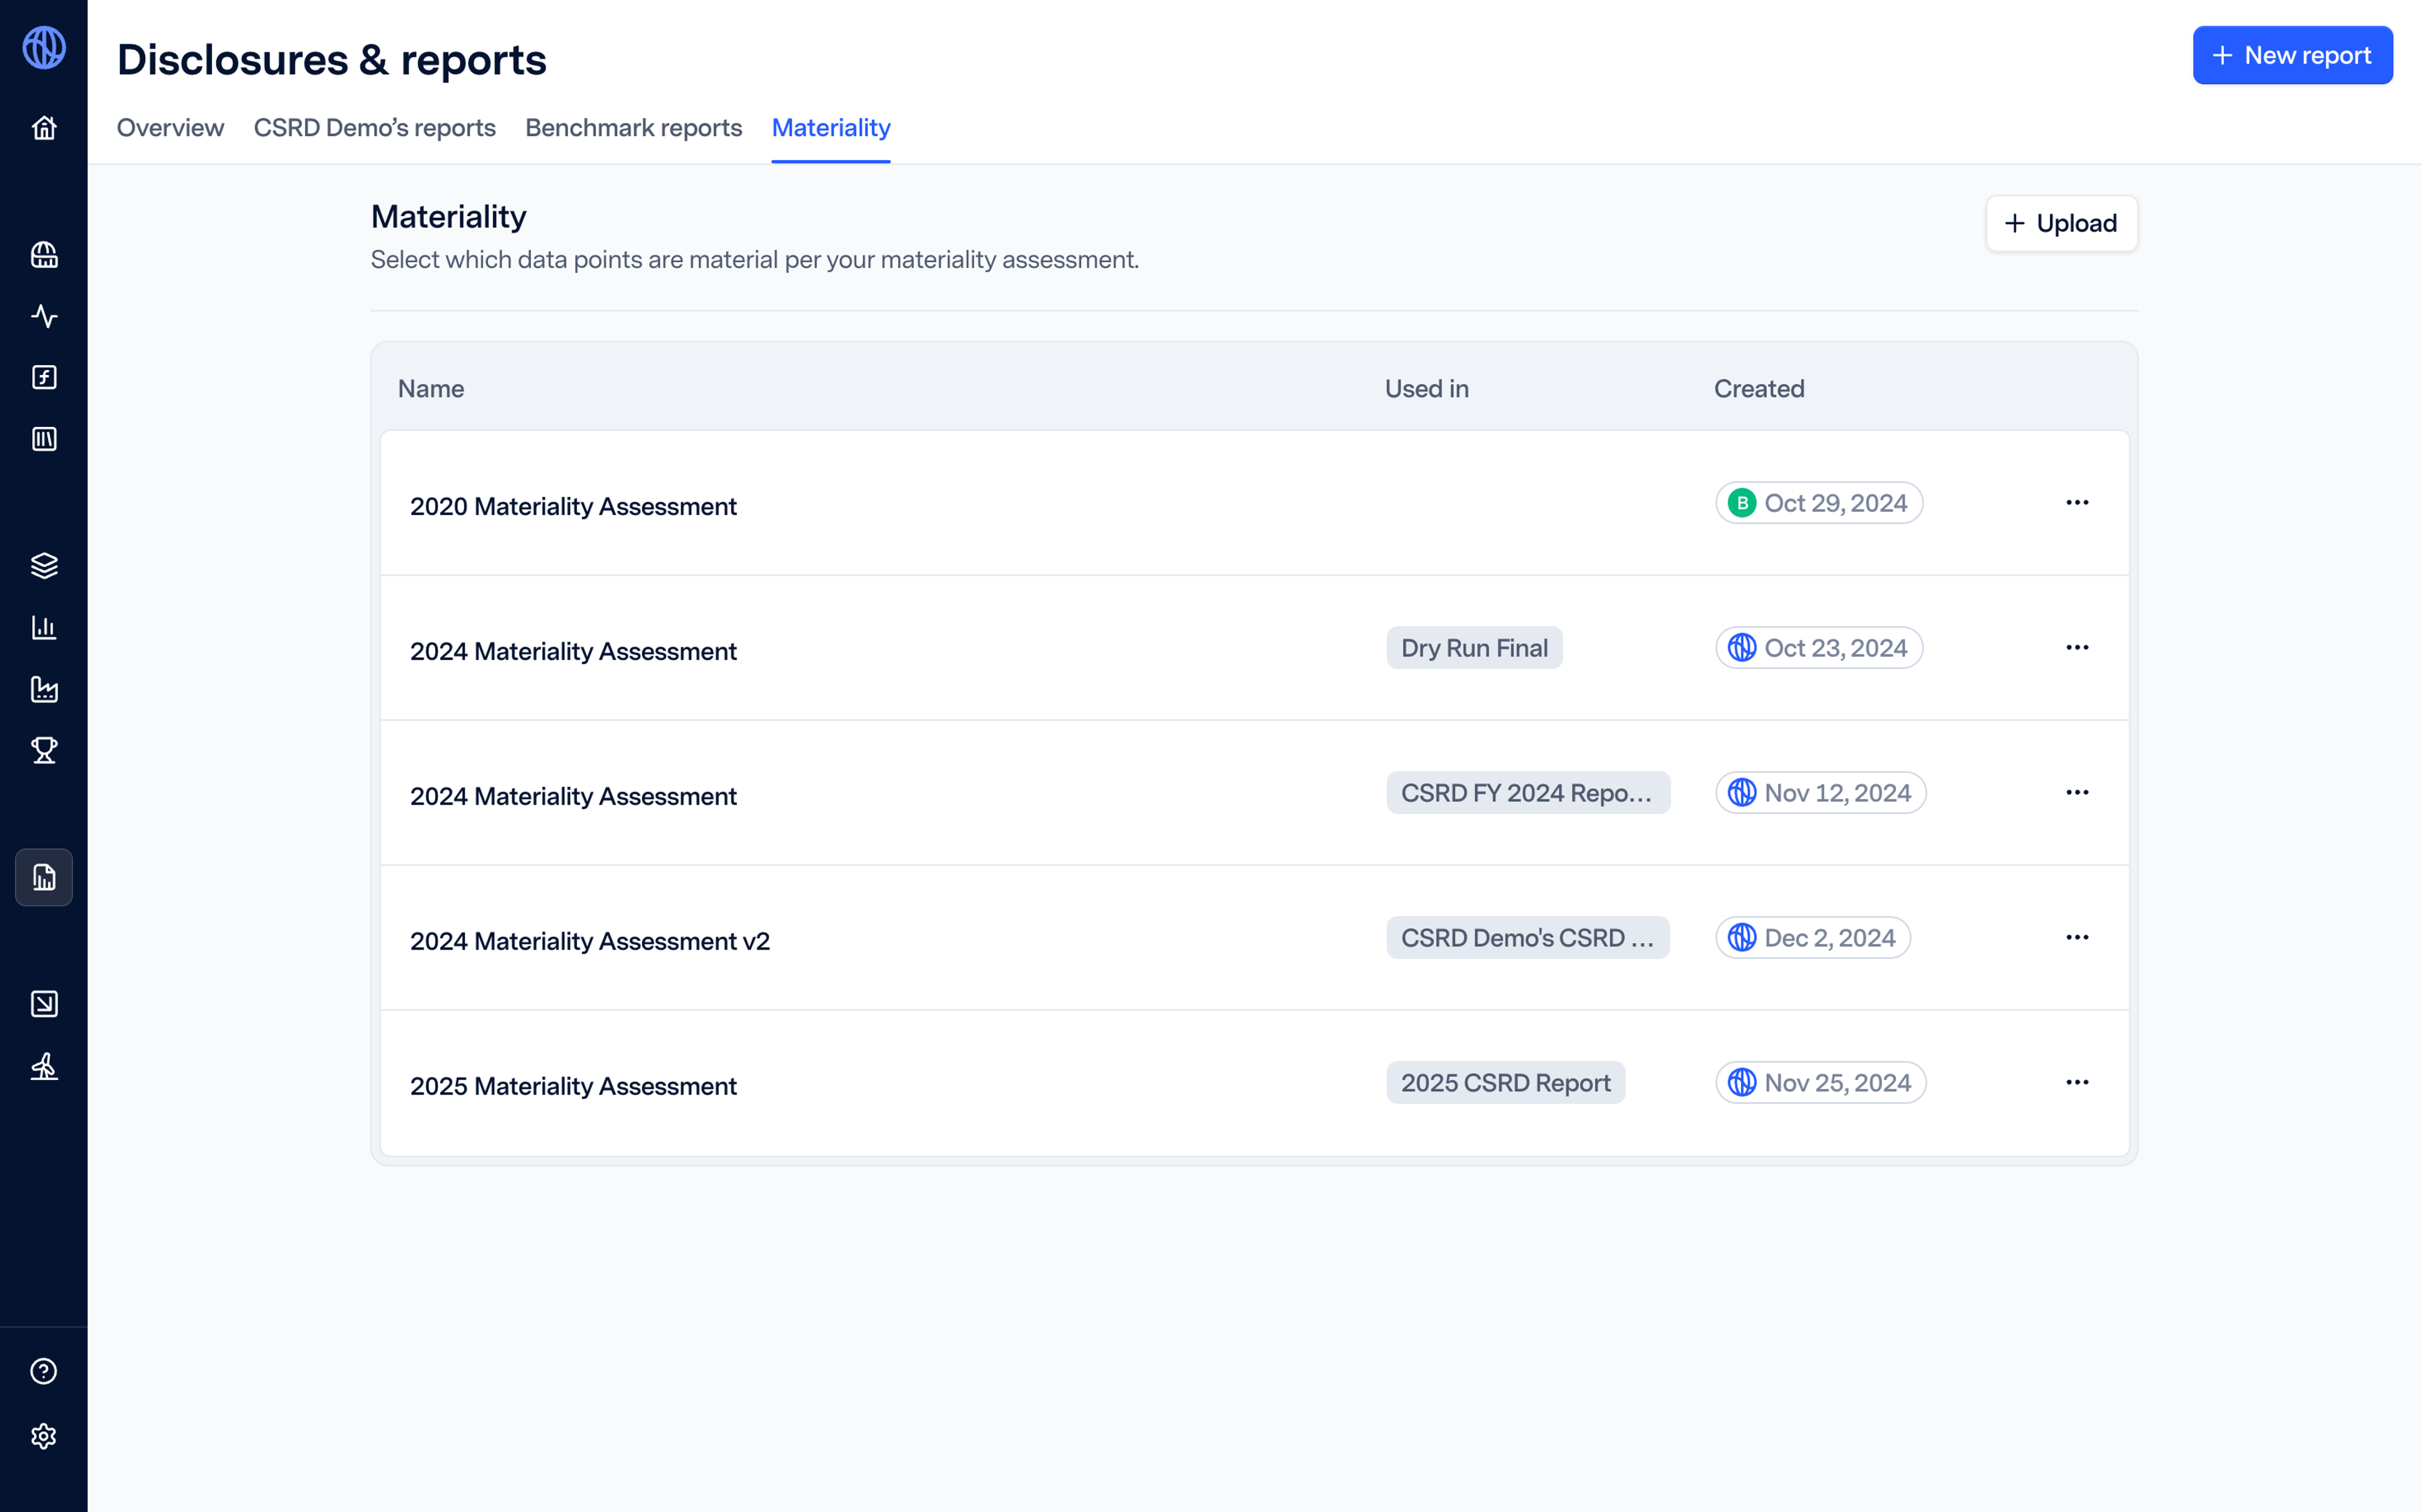Click the New report button

click(2292, 55)
